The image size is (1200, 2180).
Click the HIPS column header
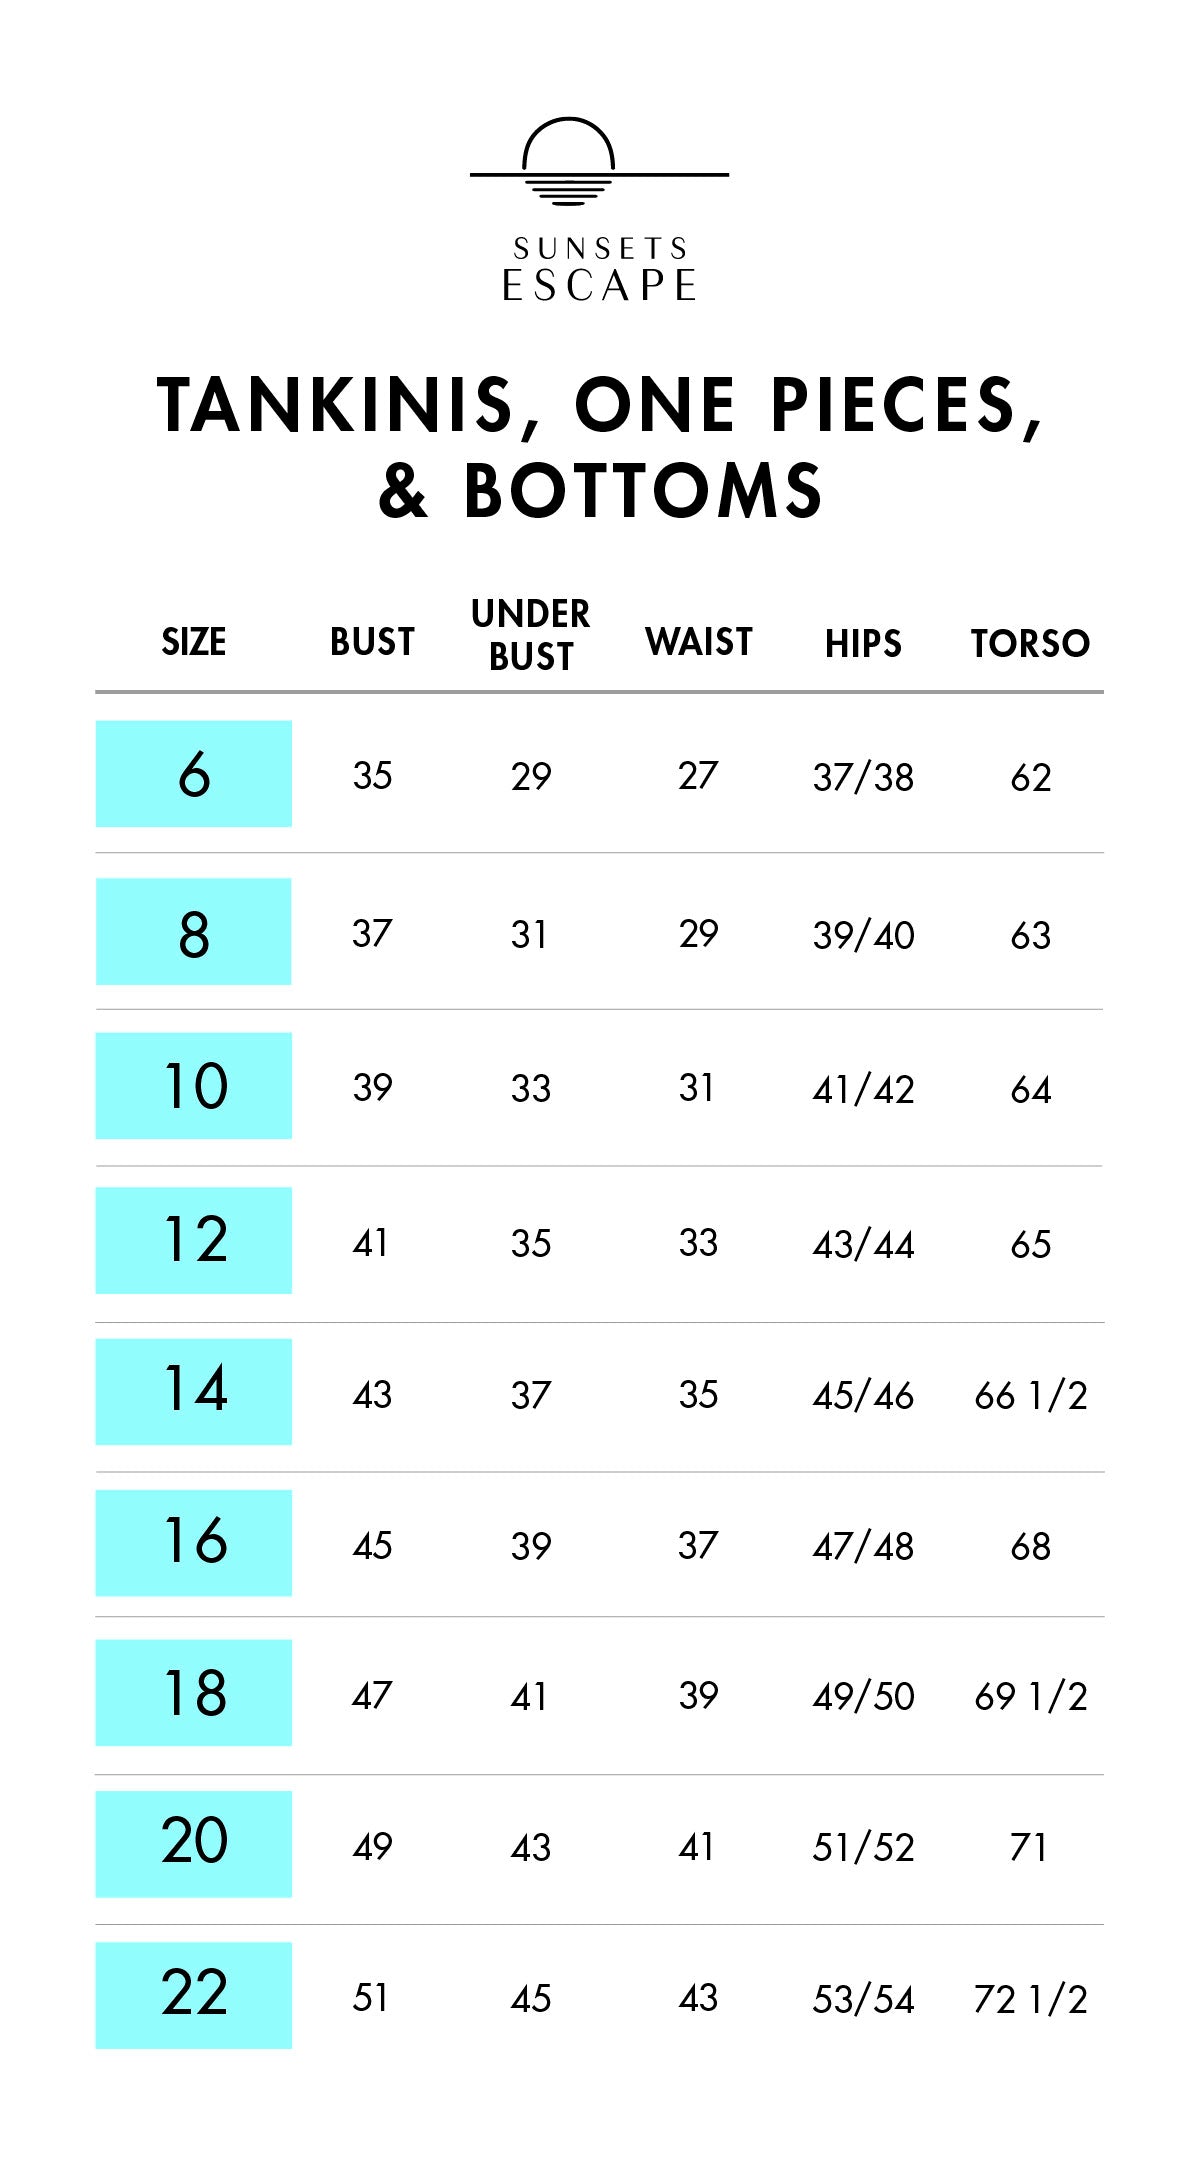point(863,644)
